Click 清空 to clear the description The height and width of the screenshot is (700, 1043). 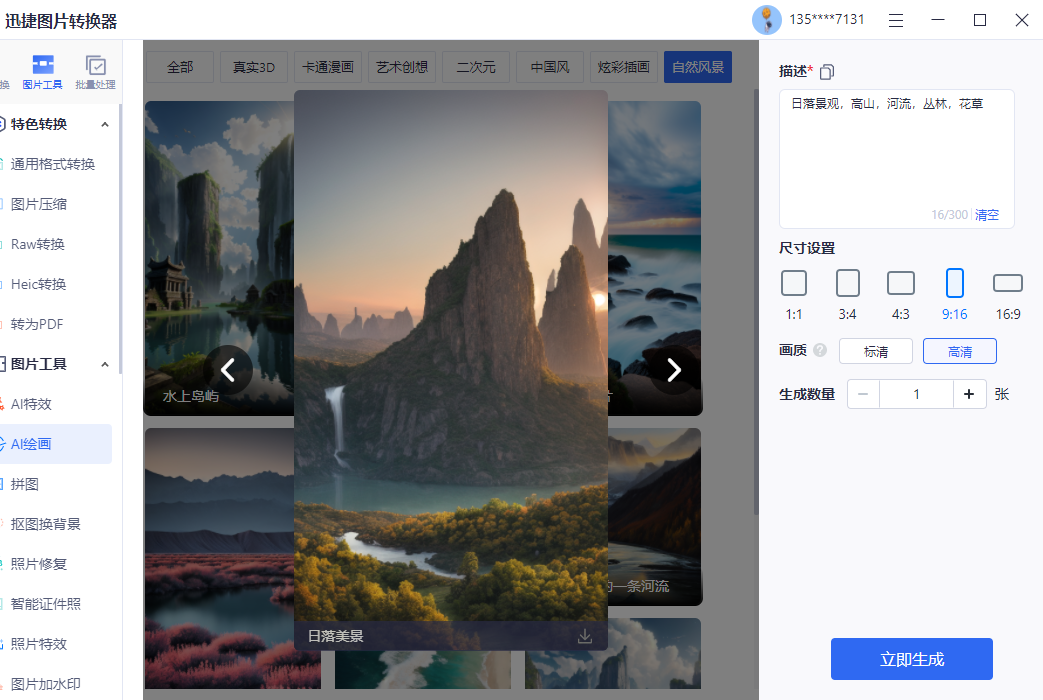[987, 214]
